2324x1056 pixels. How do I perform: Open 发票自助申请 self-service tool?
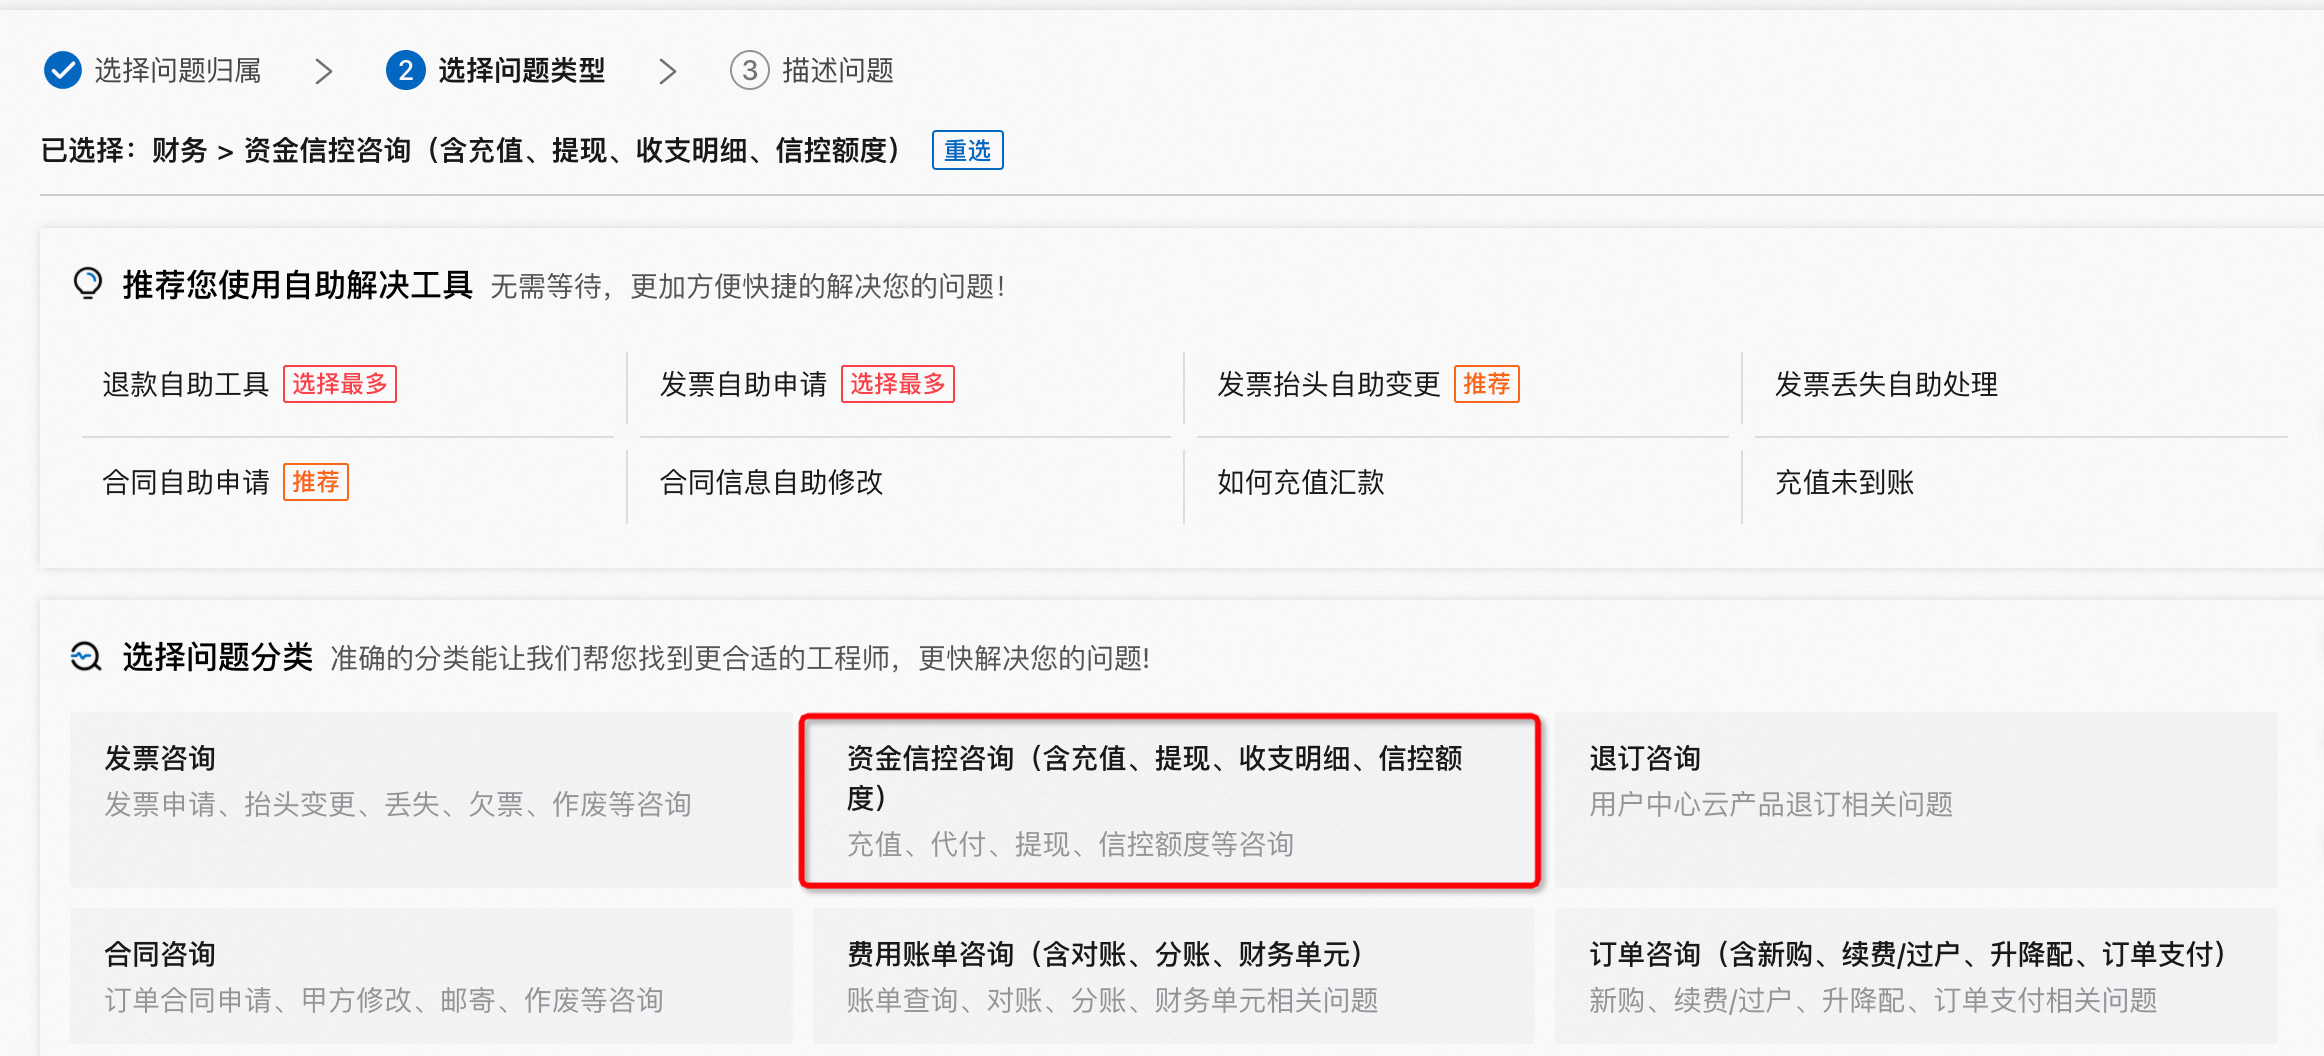[x=743, y=384]
